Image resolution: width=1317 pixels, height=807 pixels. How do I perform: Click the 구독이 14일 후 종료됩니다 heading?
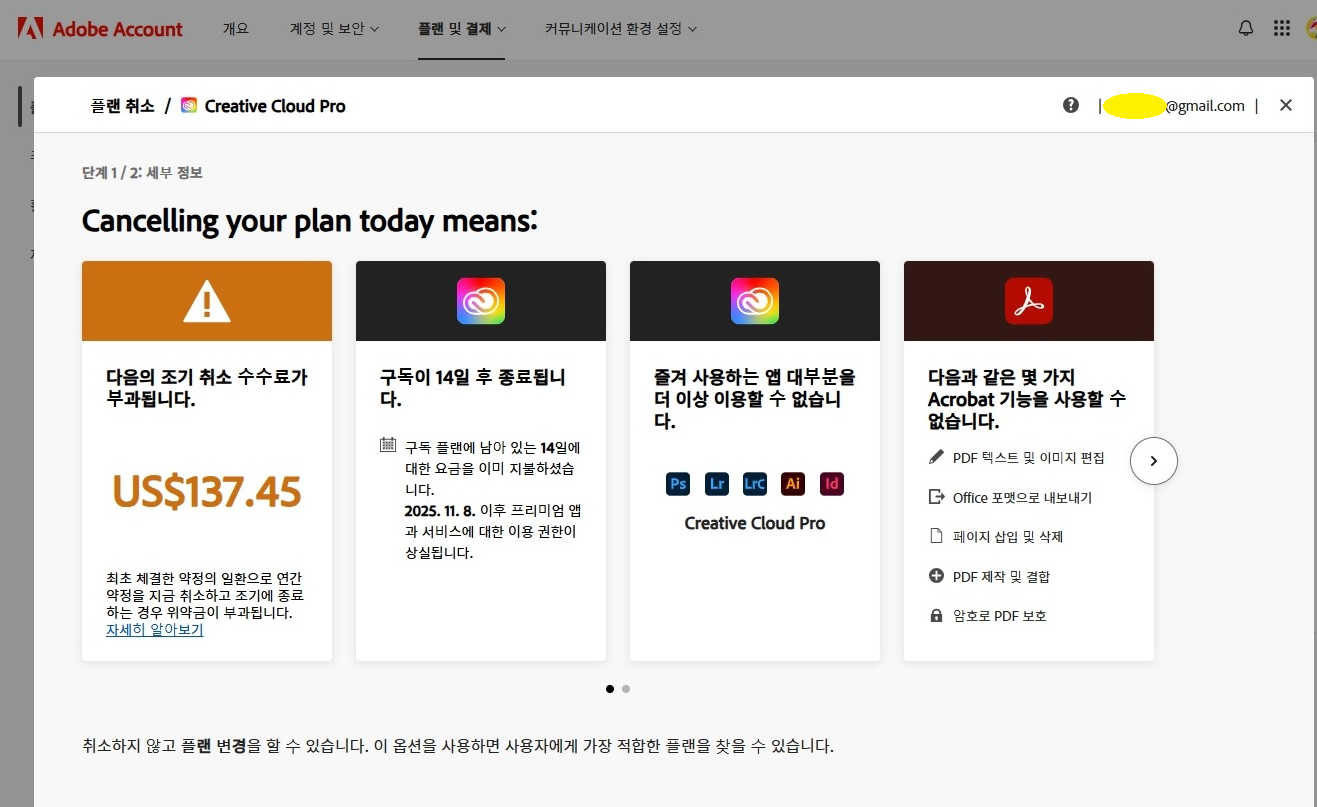[x=473, y=388]
